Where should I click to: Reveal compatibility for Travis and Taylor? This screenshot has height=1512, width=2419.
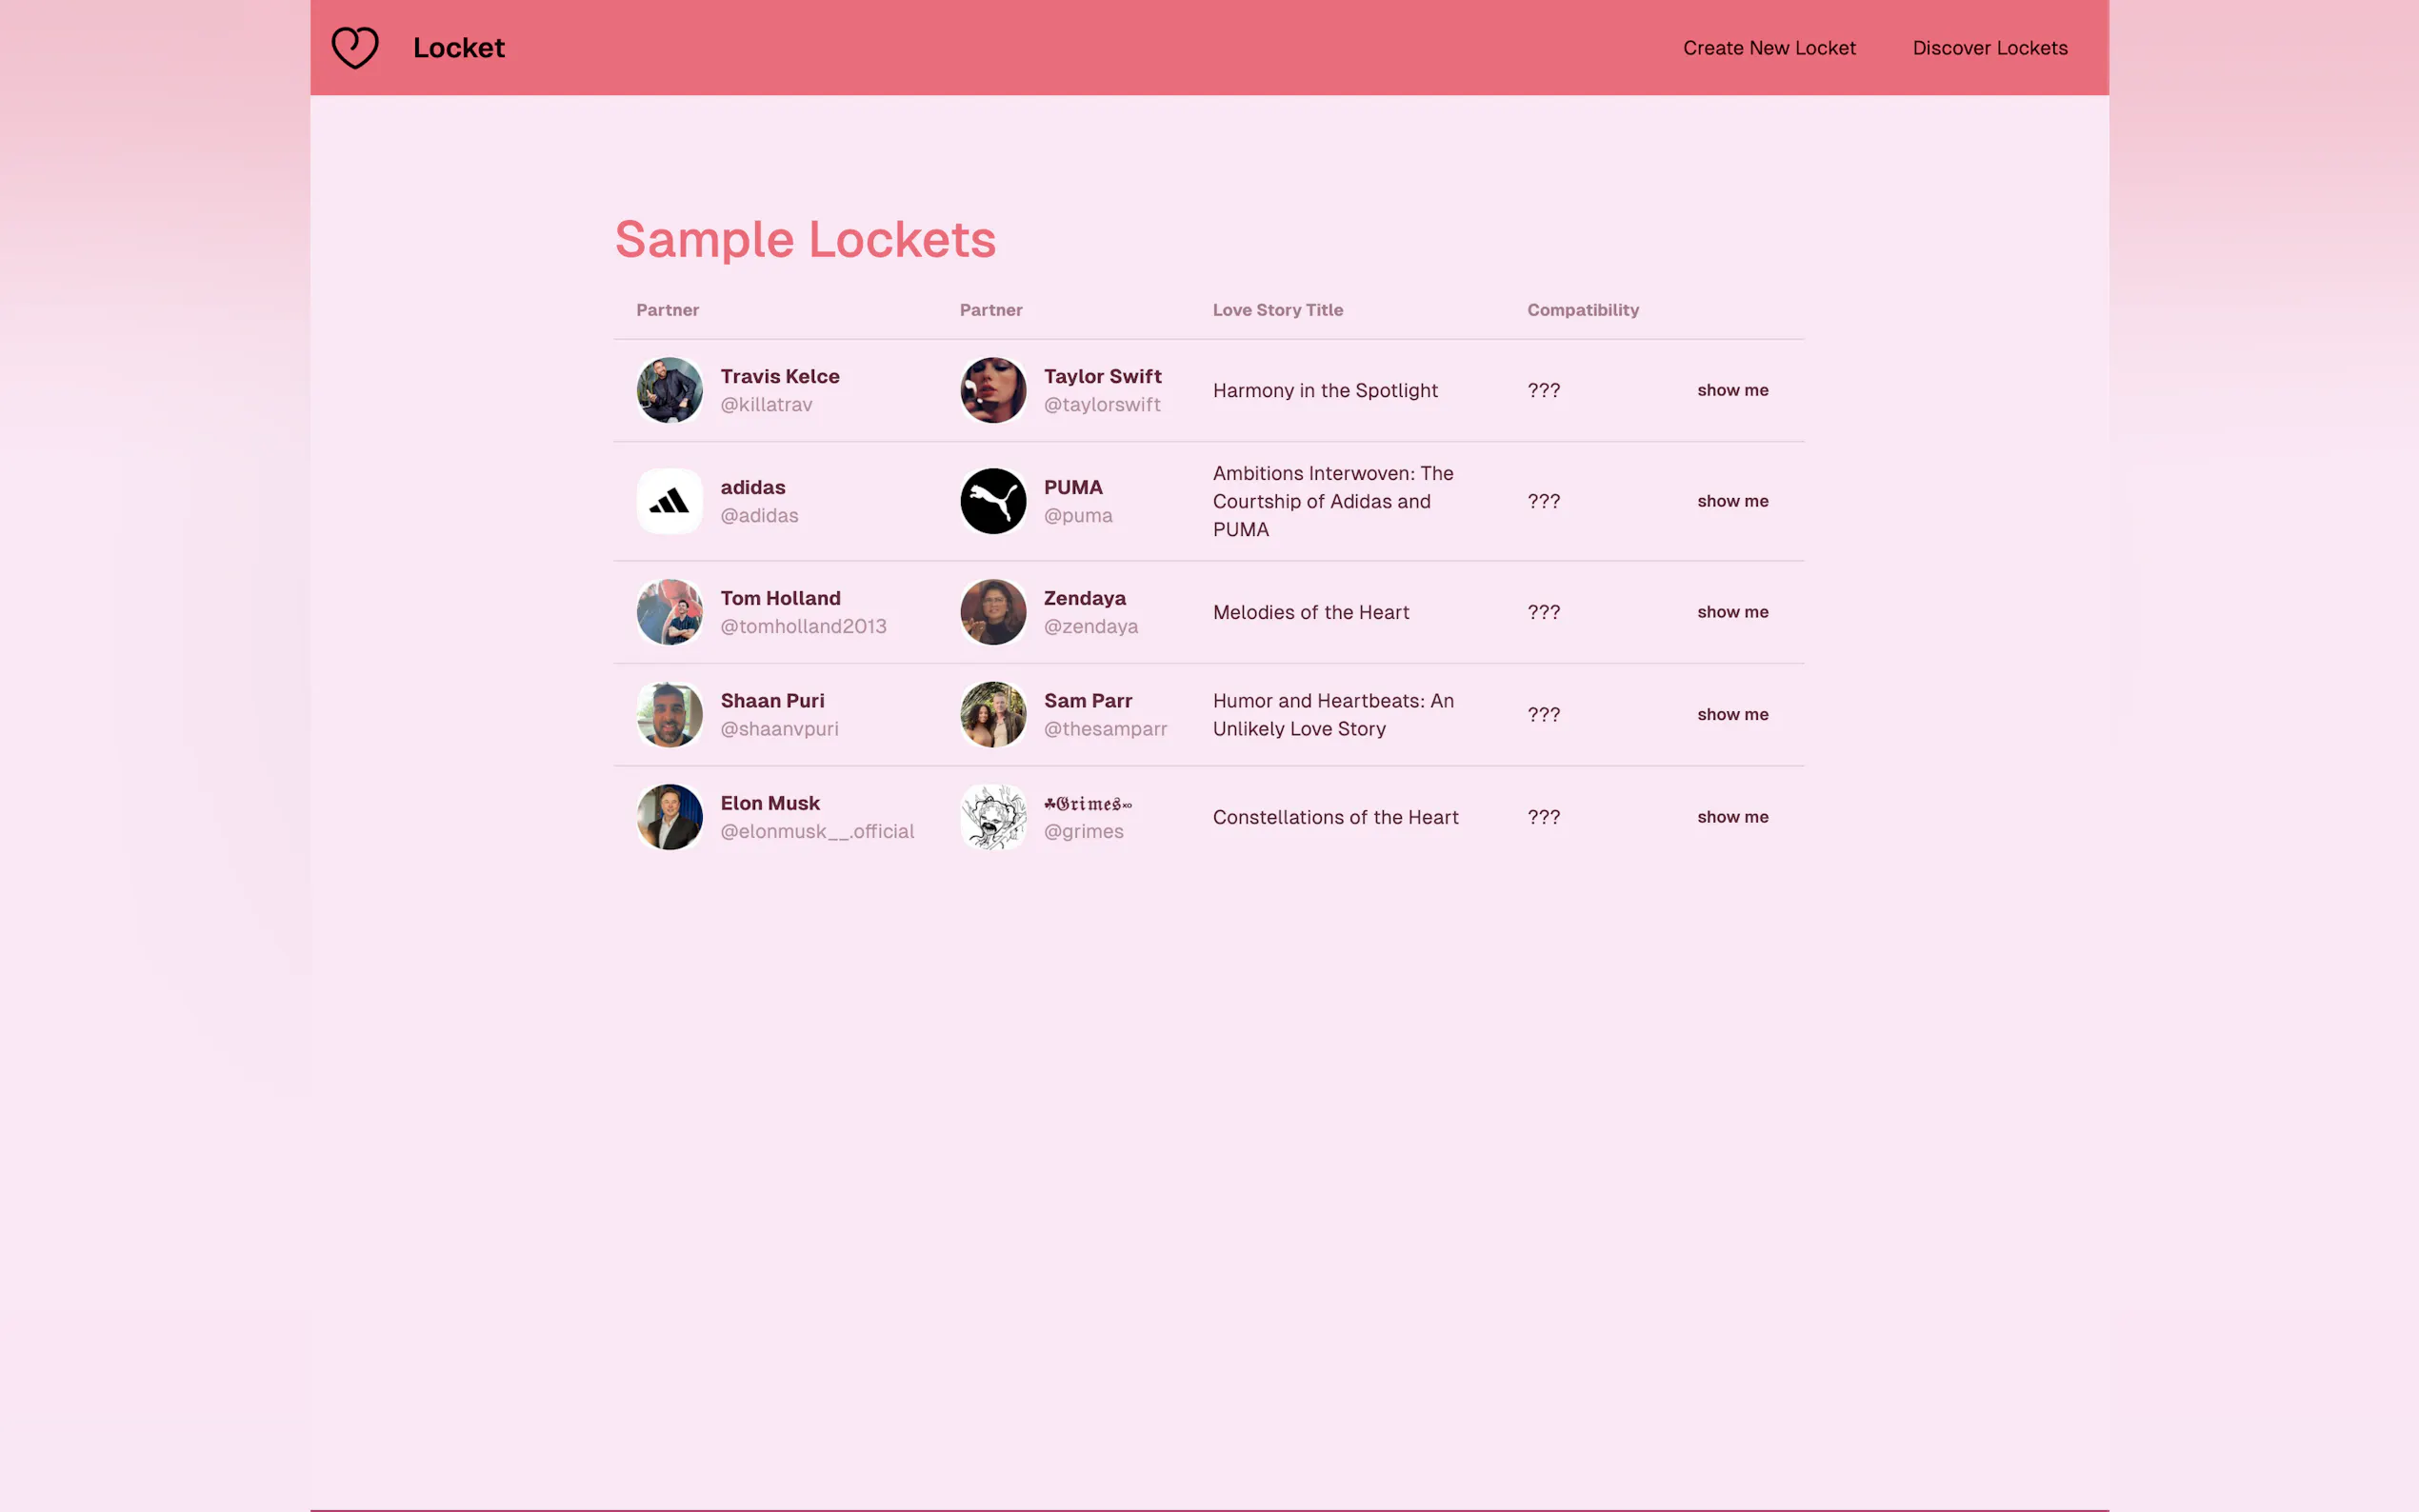coord(1732,390)
